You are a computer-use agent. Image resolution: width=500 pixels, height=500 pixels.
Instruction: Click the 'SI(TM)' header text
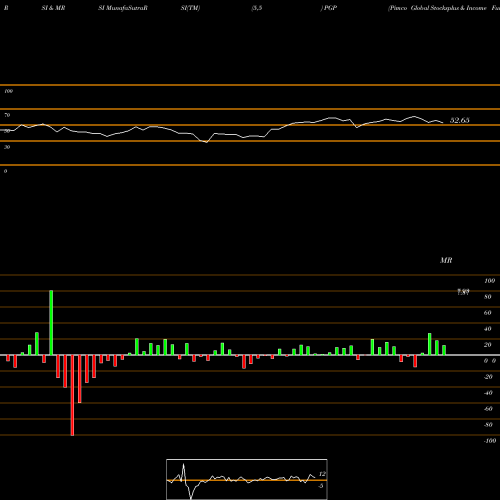click(x=190, y=8)
